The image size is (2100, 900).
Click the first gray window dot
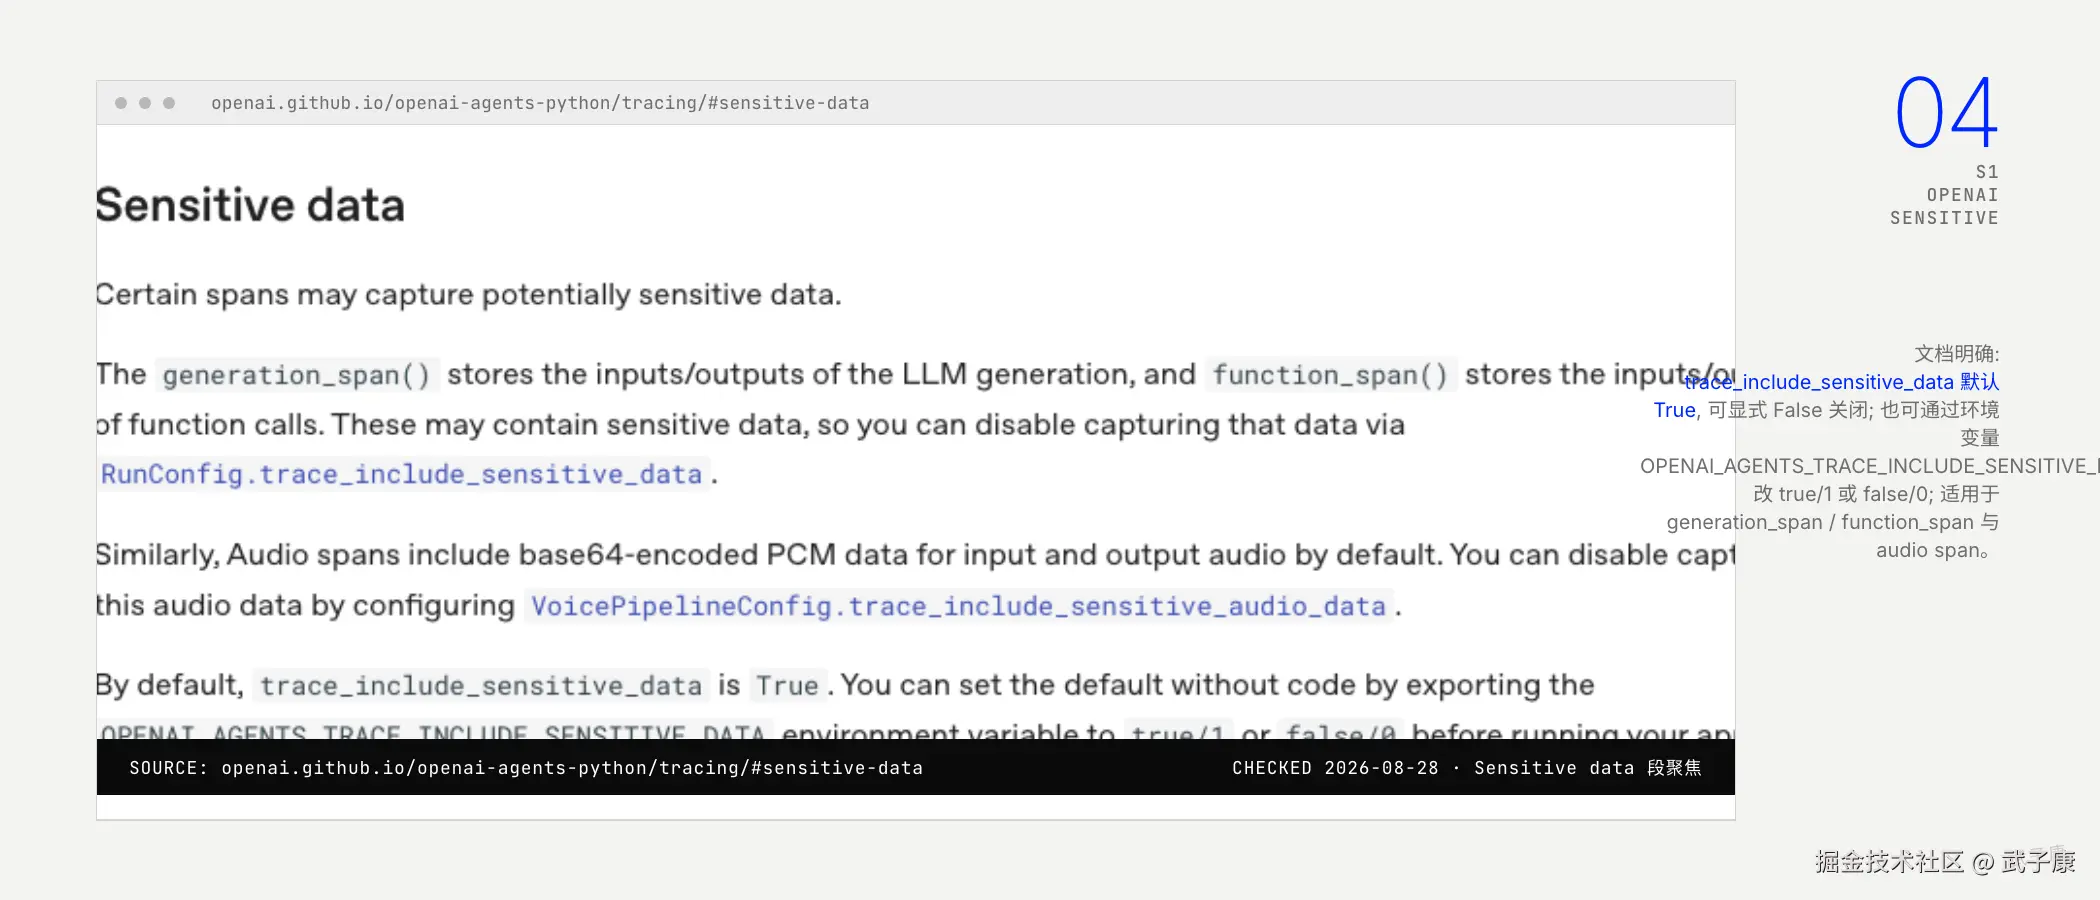pos(121,103)
